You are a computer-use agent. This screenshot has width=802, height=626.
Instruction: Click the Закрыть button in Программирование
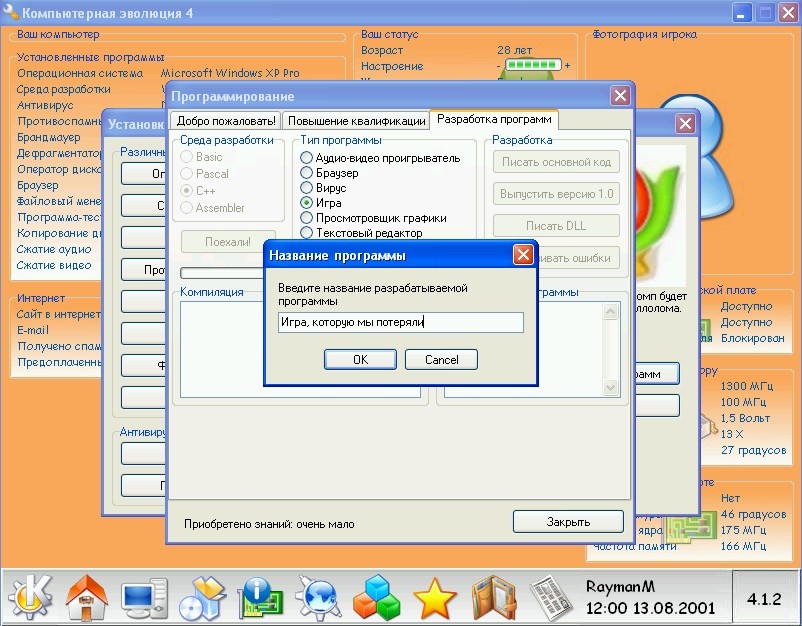568,522
